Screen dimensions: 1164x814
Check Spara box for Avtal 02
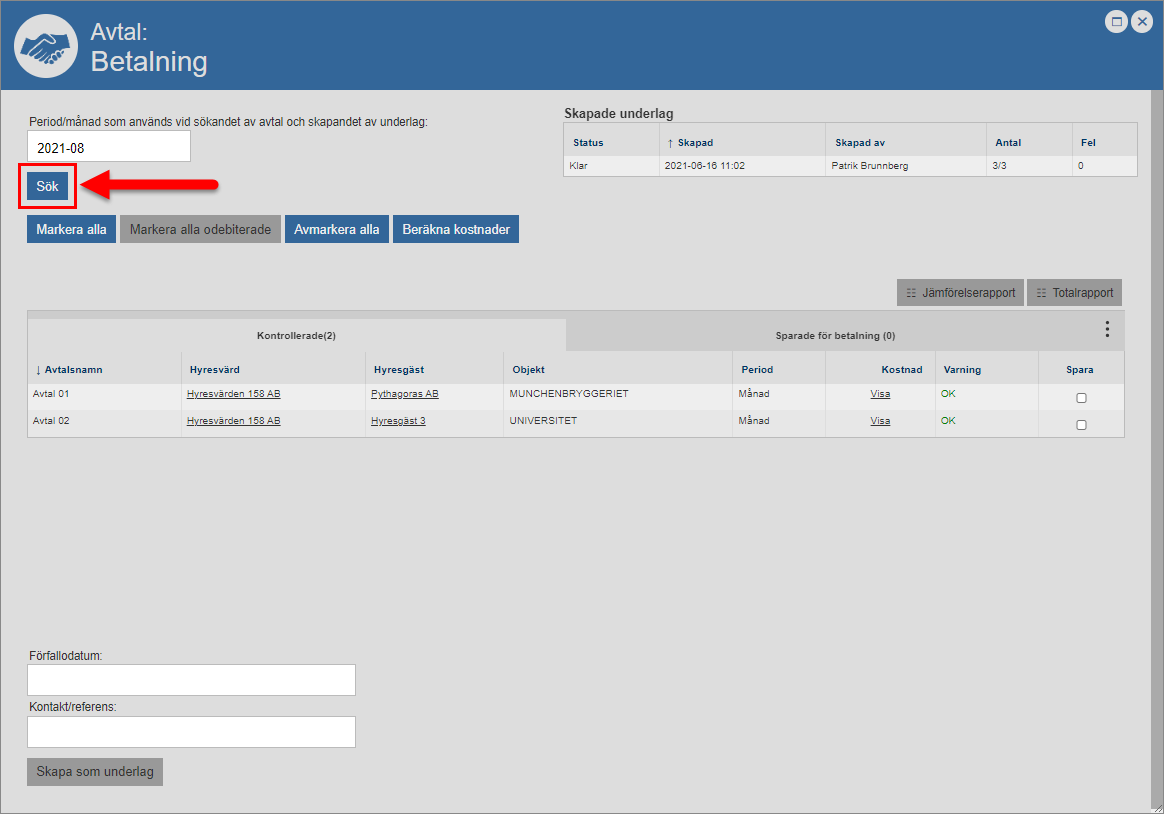coord(1081,425)
